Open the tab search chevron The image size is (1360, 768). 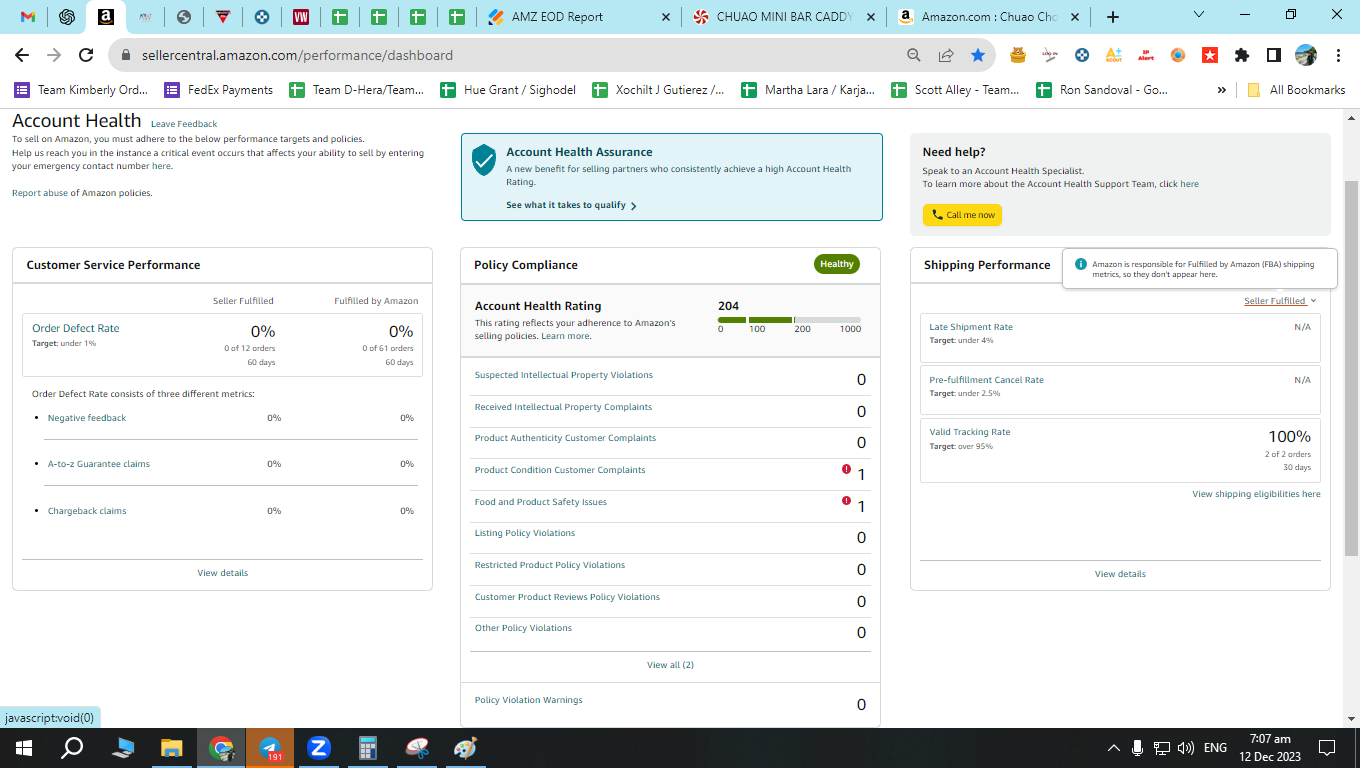[1200, 15]
